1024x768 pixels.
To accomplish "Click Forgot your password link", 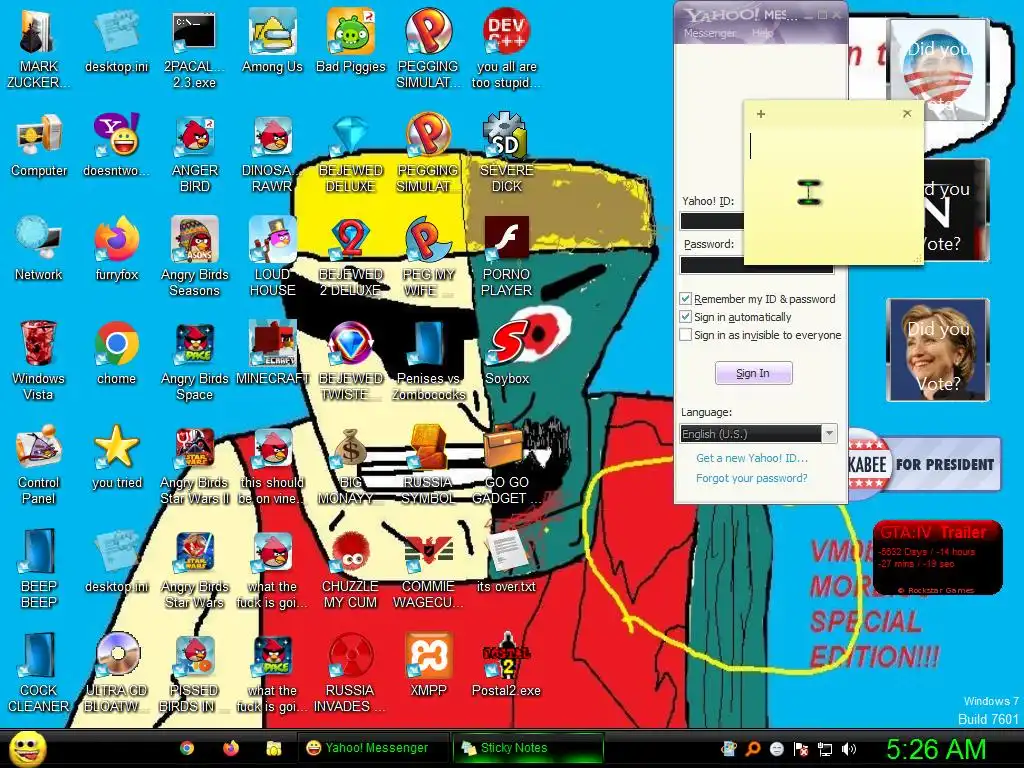I will coord(752,478).
